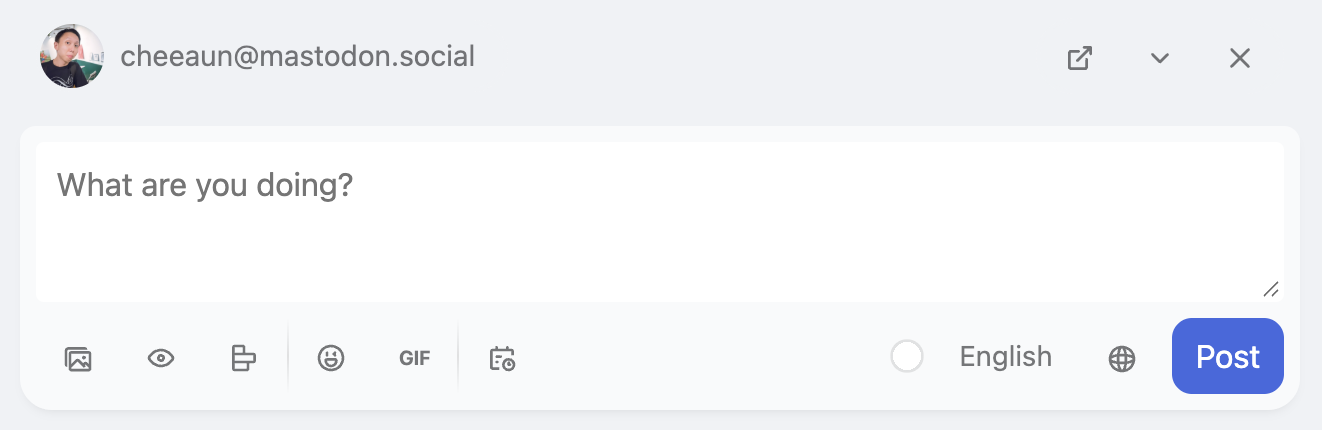
Task: Click the "What are you doing?" placeholder text
Action: click(205, 185)
